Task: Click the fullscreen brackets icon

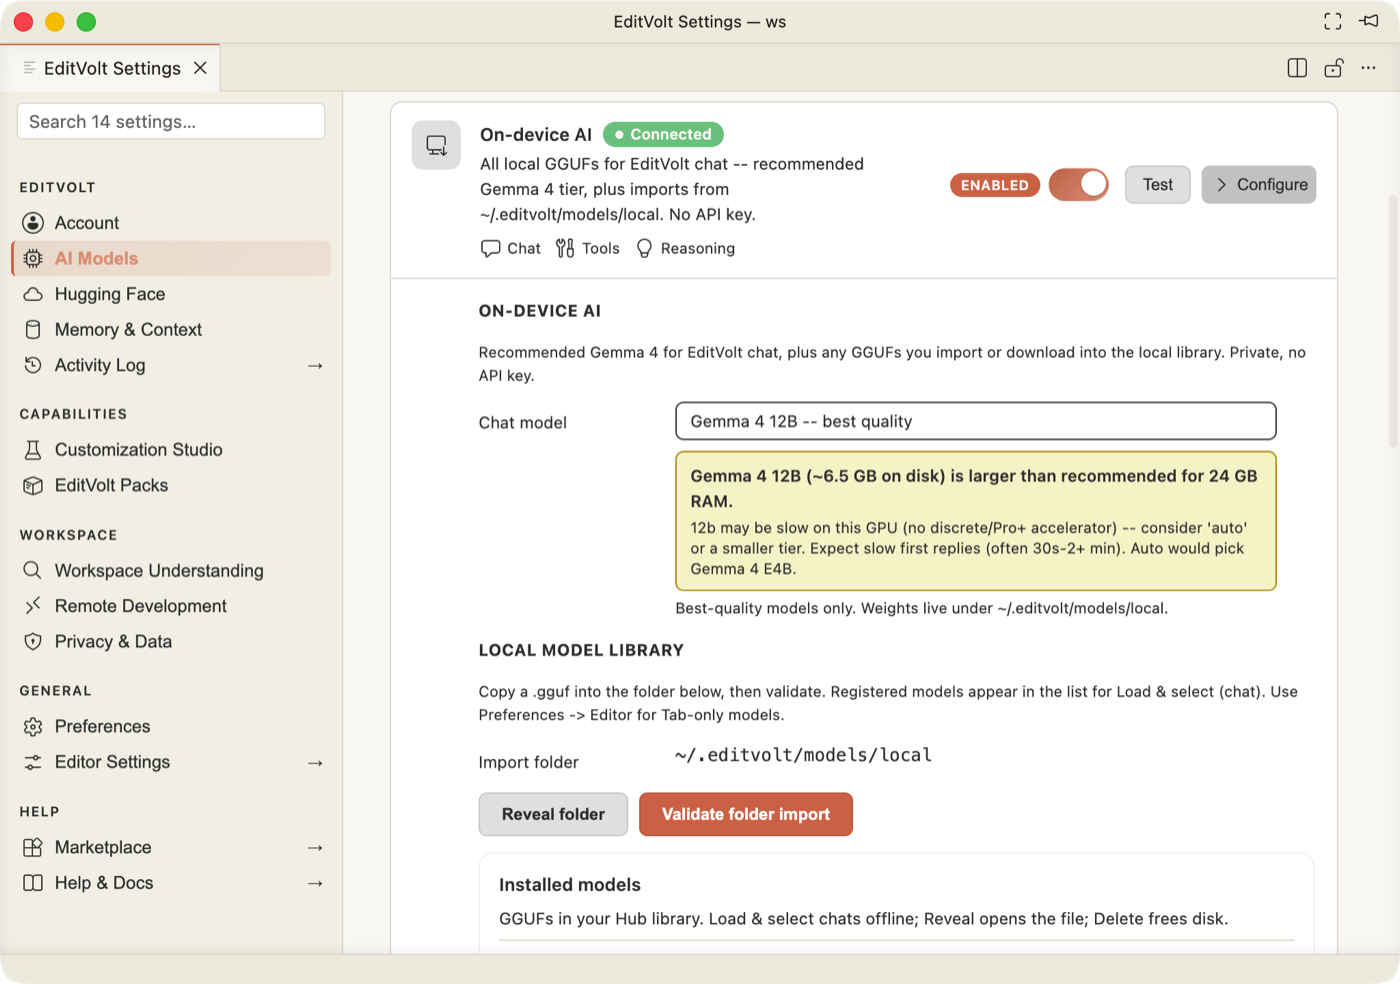Action: click(x=1333, y=21)
